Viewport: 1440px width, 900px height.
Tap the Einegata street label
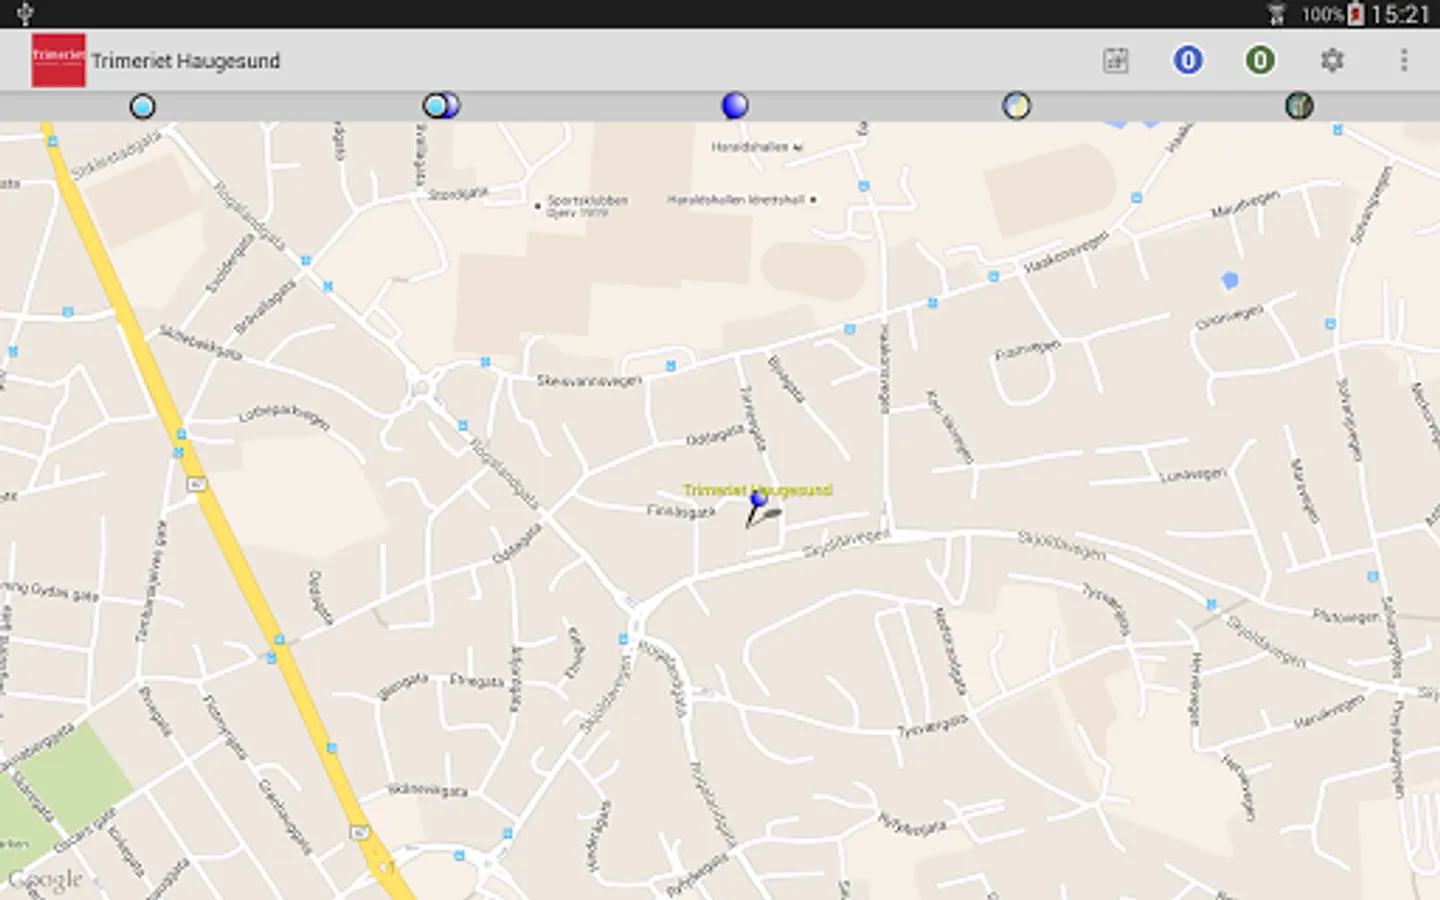pyautogui.click(x=477, y=681)
